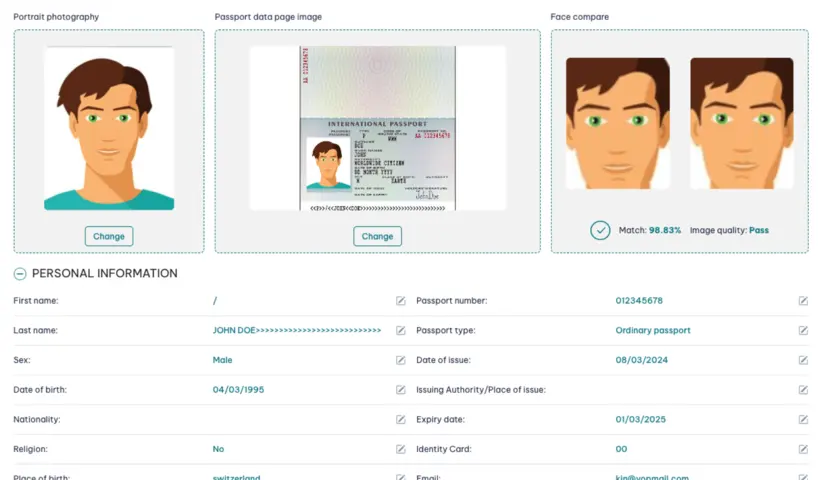Image resolution: width=830 pixels, height=480 pixels.
Task: Click the face match checkmark icon
Action: pos(600,230)
